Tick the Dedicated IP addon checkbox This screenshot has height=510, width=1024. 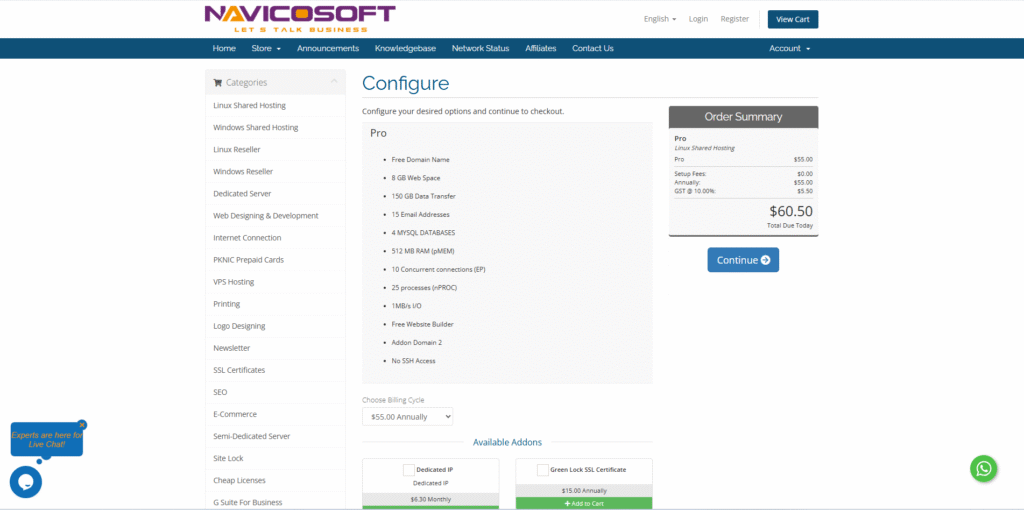coord(408,469)
